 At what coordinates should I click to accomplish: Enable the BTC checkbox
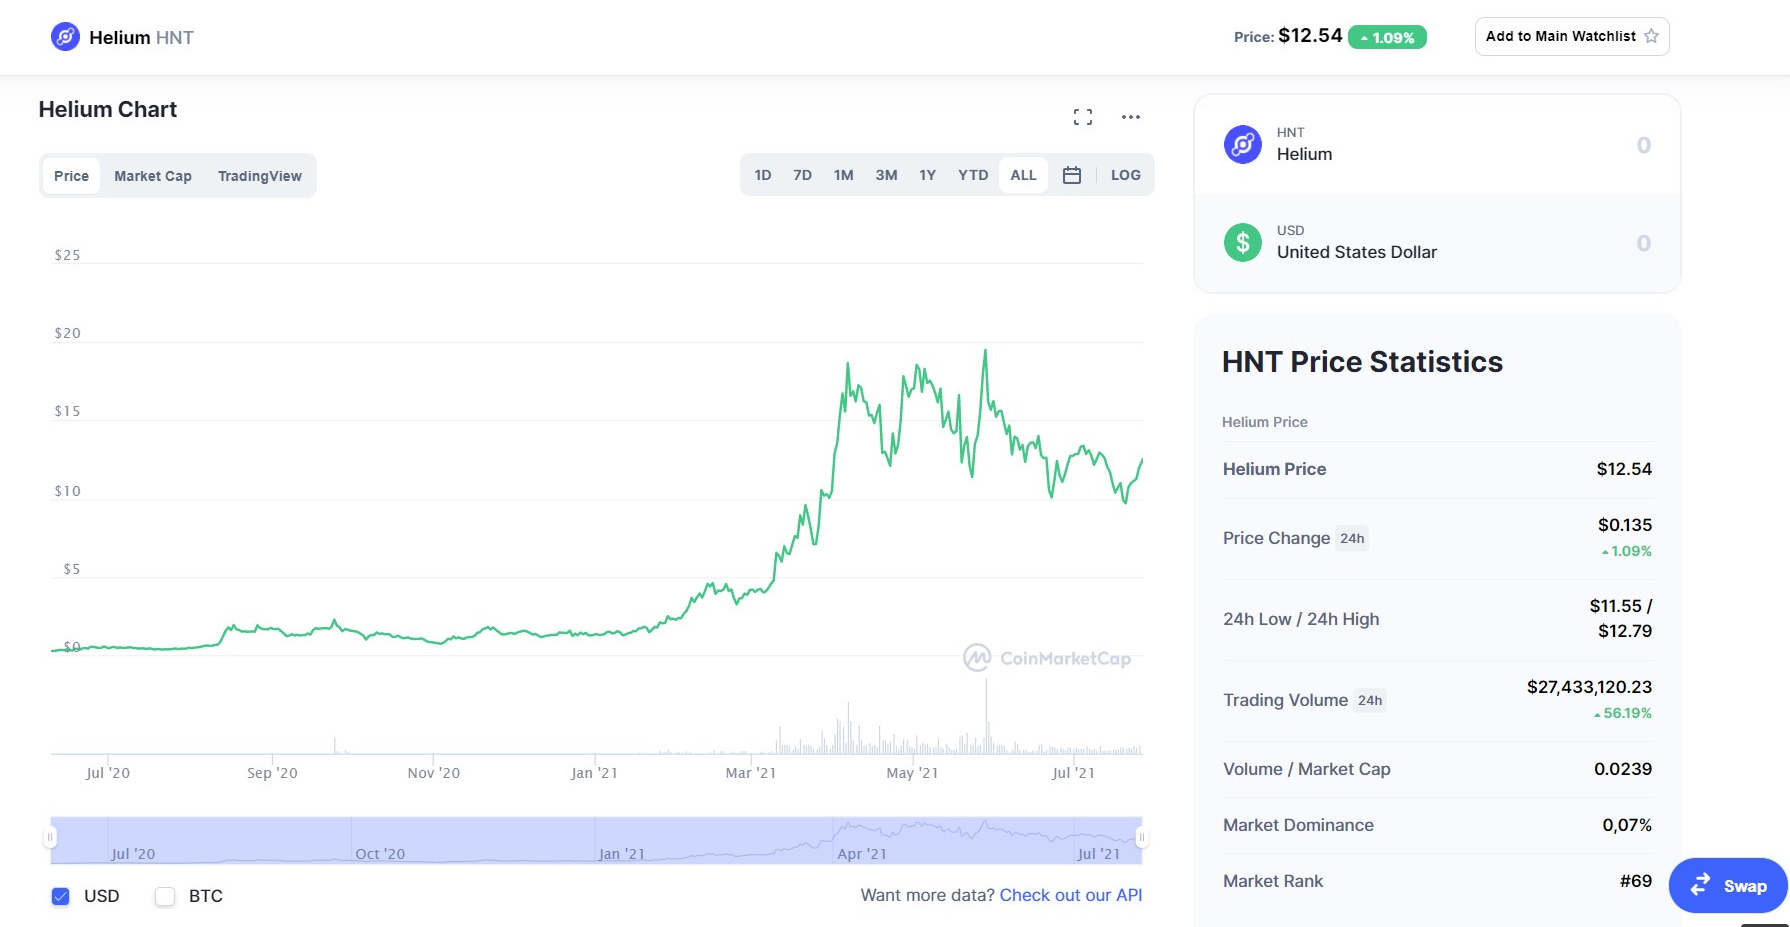coord(165,896)
